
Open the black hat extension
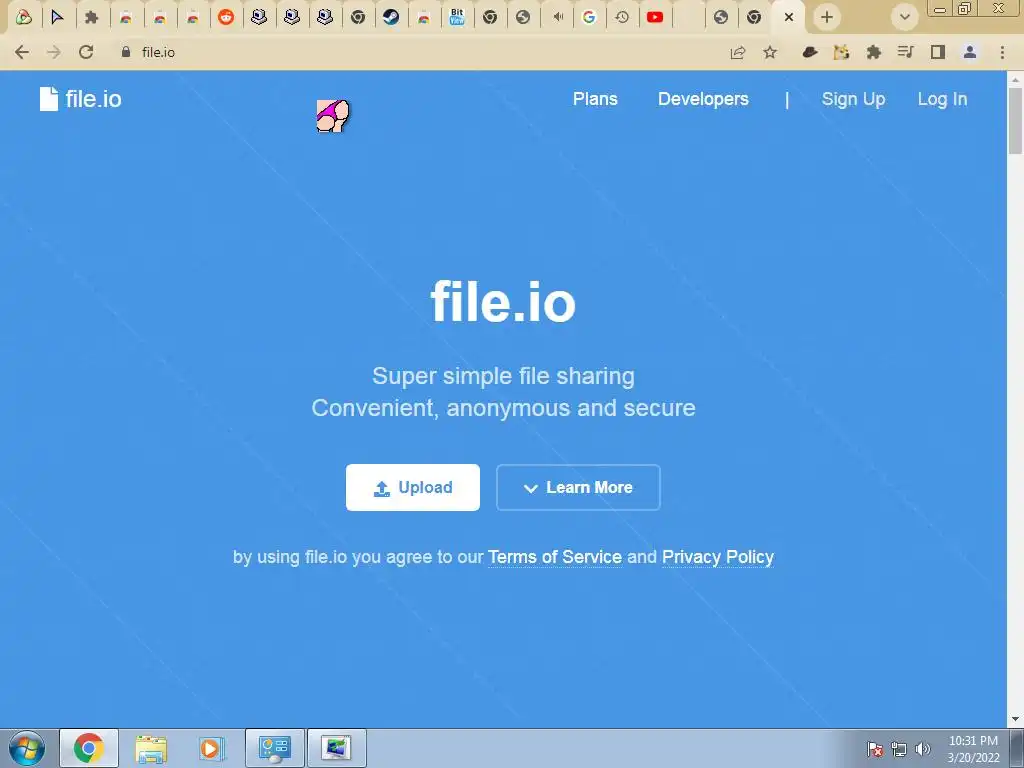click(x=810, y=52)
